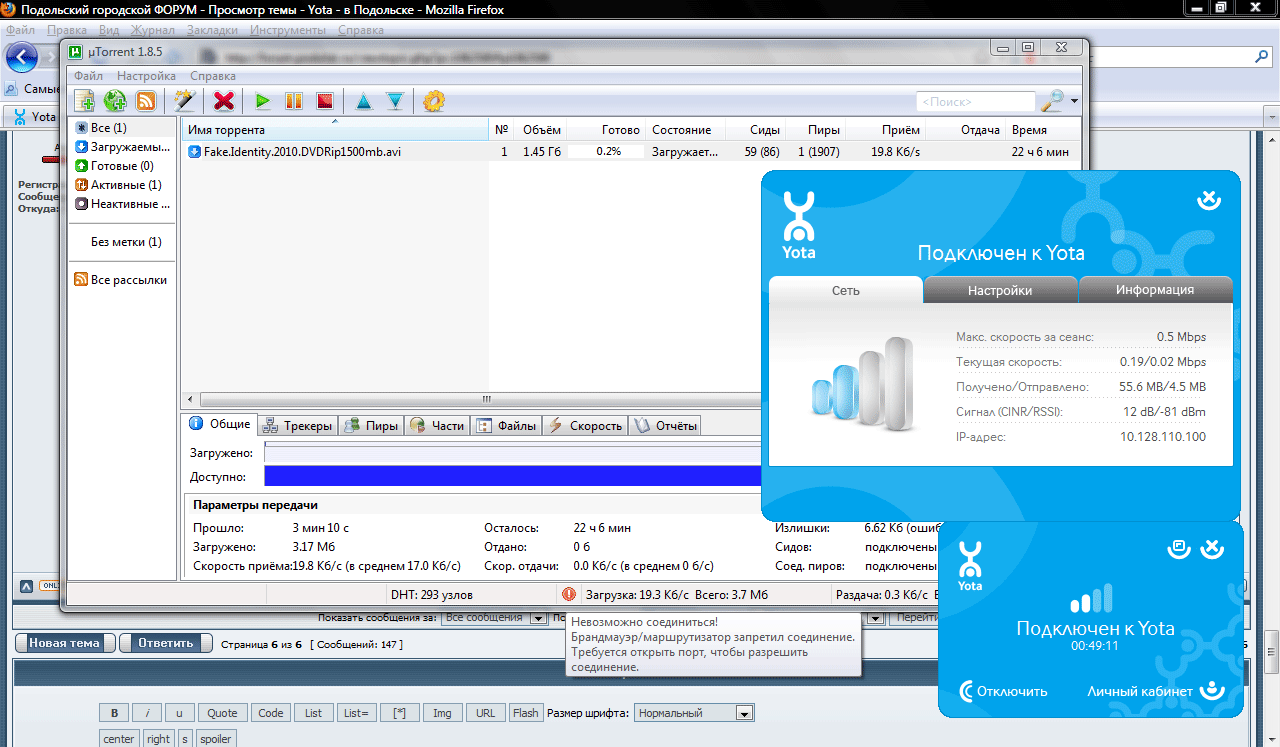
Task: Open the font size 'Нормальный' dropdown
Action: tap(694, 713)
